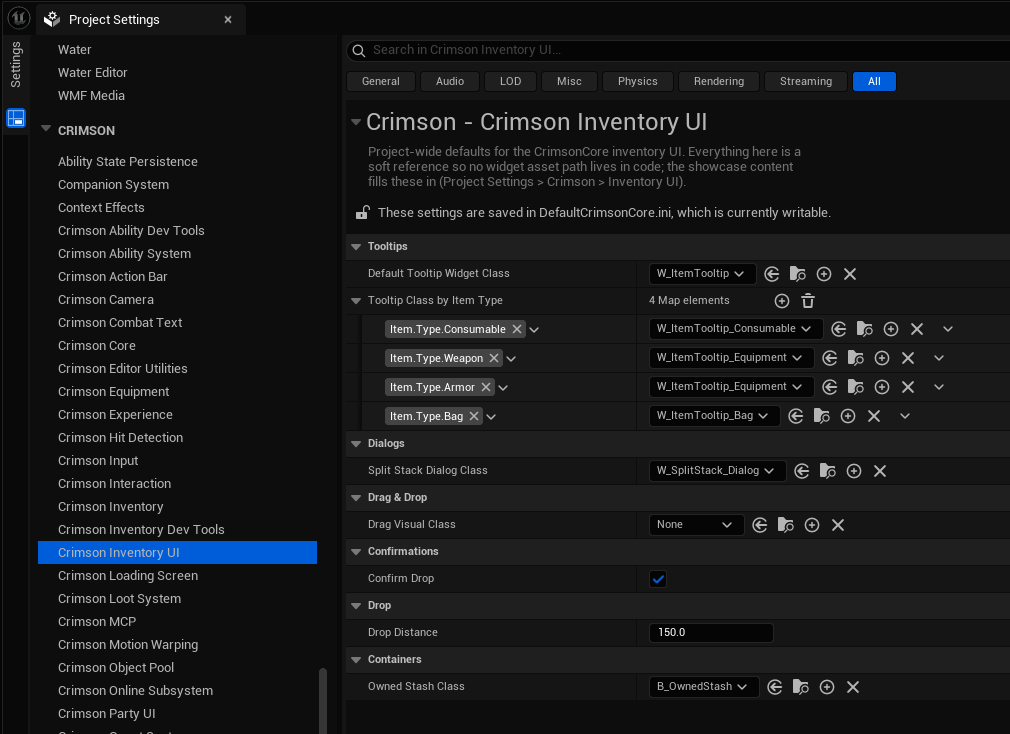Open B_OwnedStash class dropdown
1010x734 pixels.
704,686
